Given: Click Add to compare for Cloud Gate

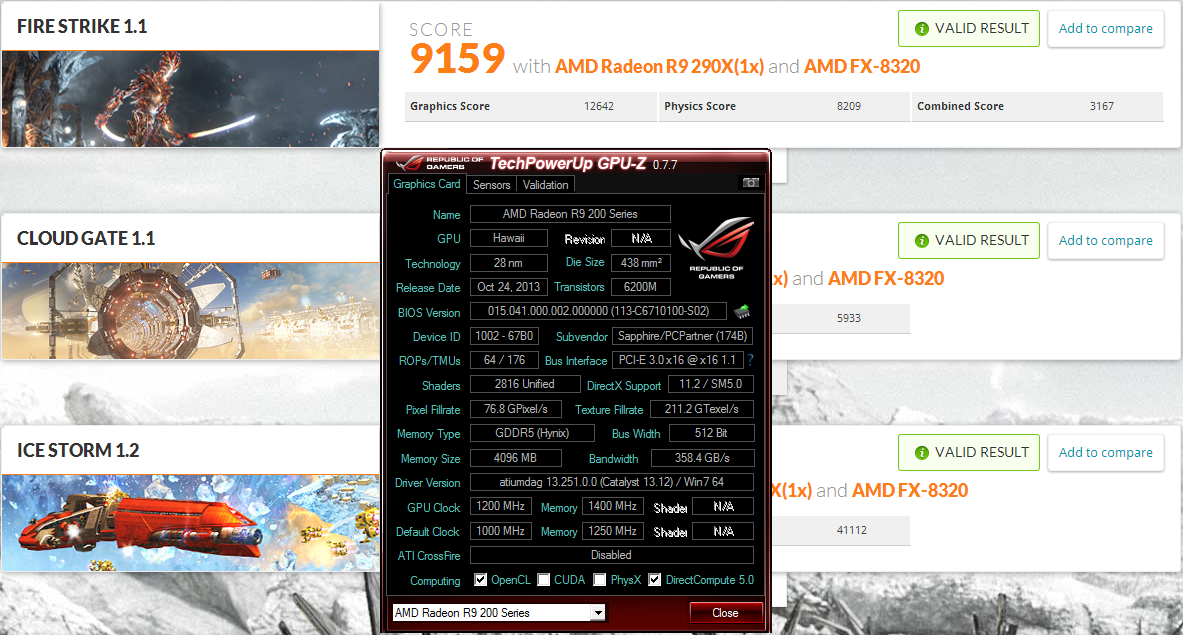Looking at the screenshot, I should [1105, 241].
